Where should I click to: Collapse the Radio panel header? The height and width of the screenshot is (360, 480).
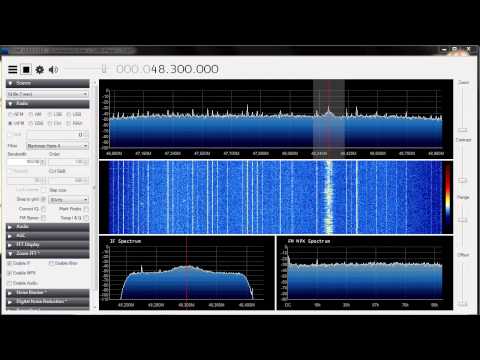pos(48,104)
